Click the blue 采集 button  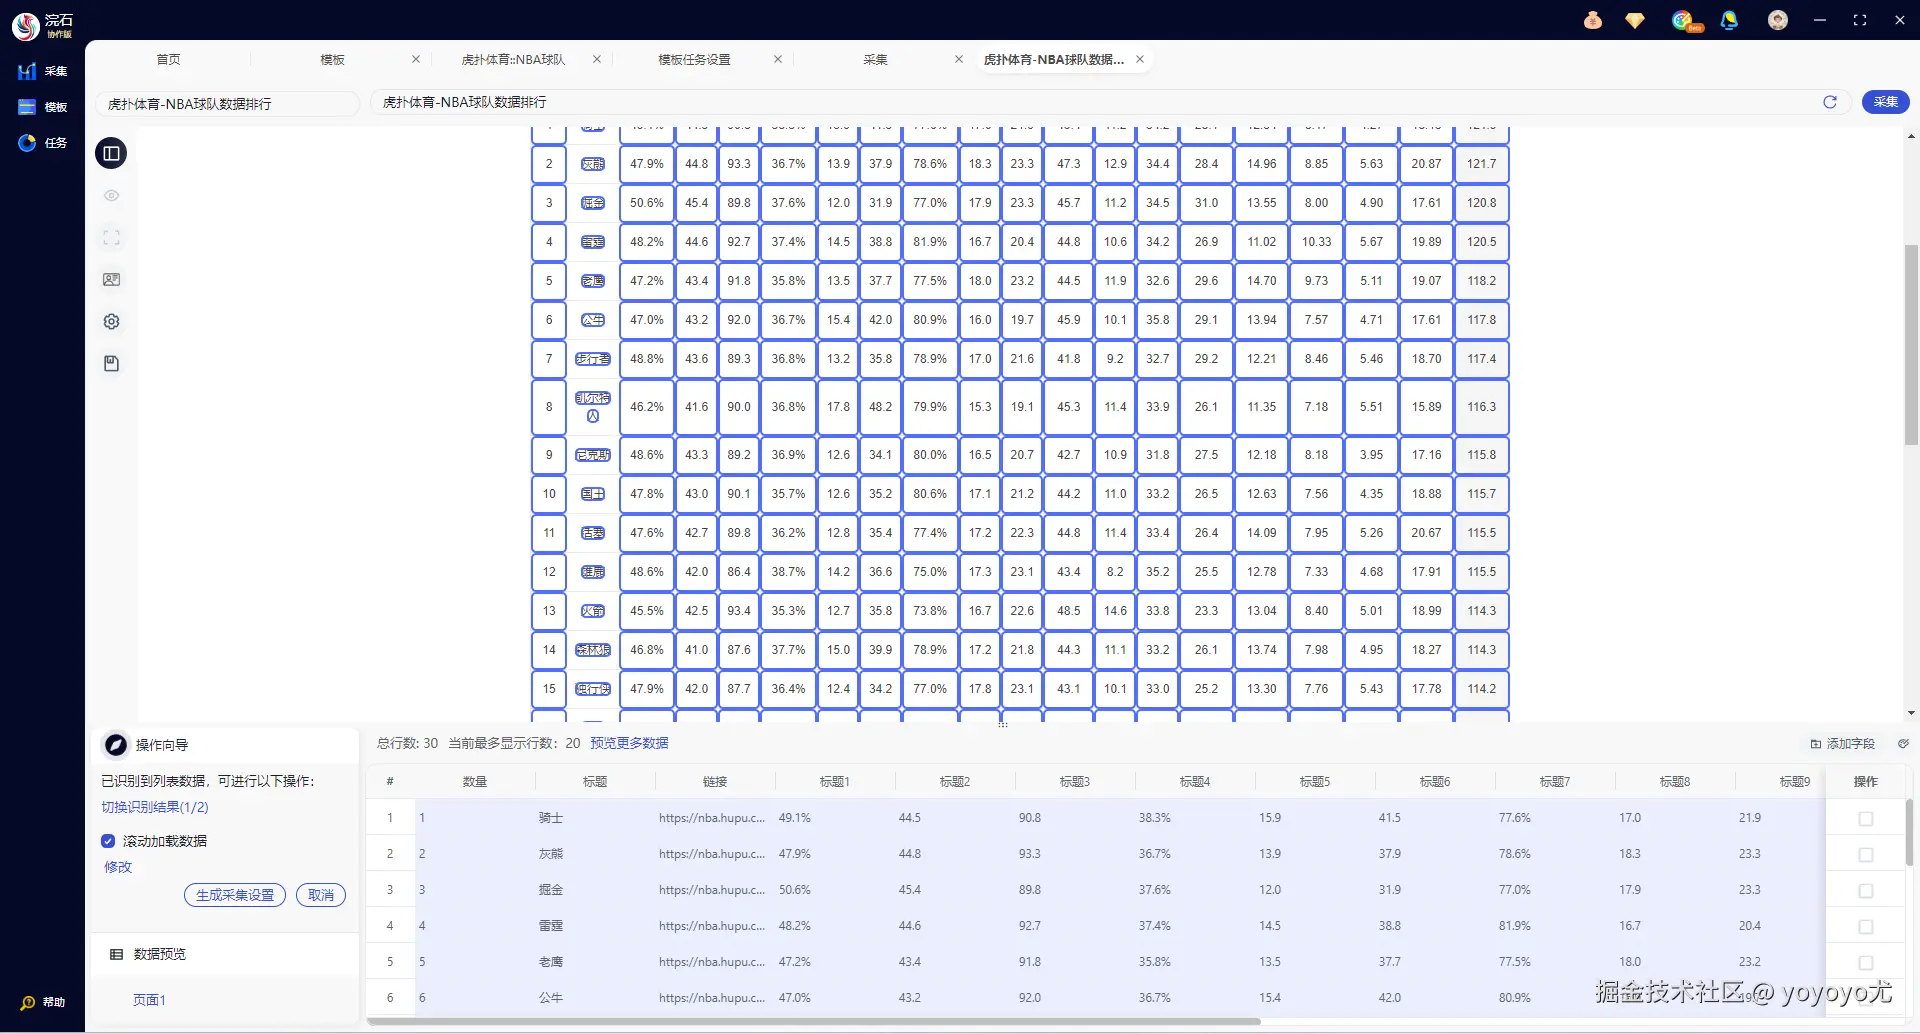click(x=1886, y=102)
